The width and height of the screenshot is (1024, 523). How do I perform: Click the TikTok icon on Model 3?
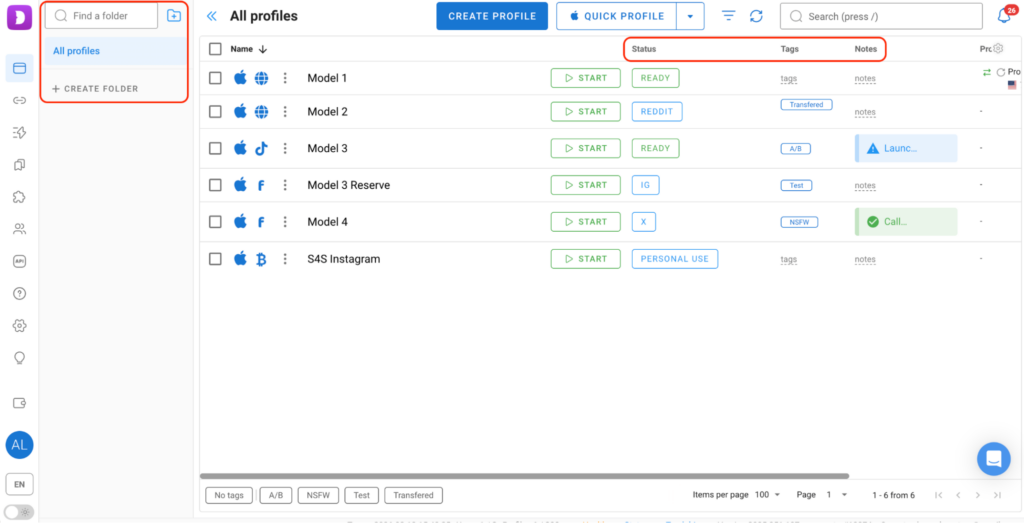pyautogui.click(x=261, y=148)
